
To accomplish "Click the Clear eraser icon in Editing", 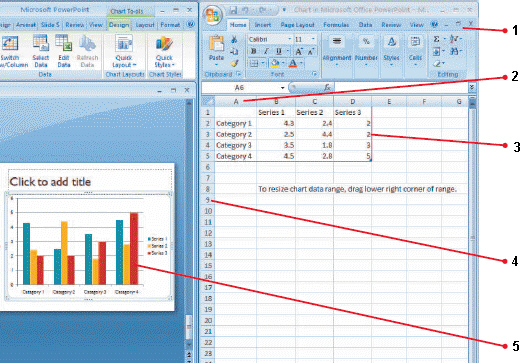I will [437, 63].
